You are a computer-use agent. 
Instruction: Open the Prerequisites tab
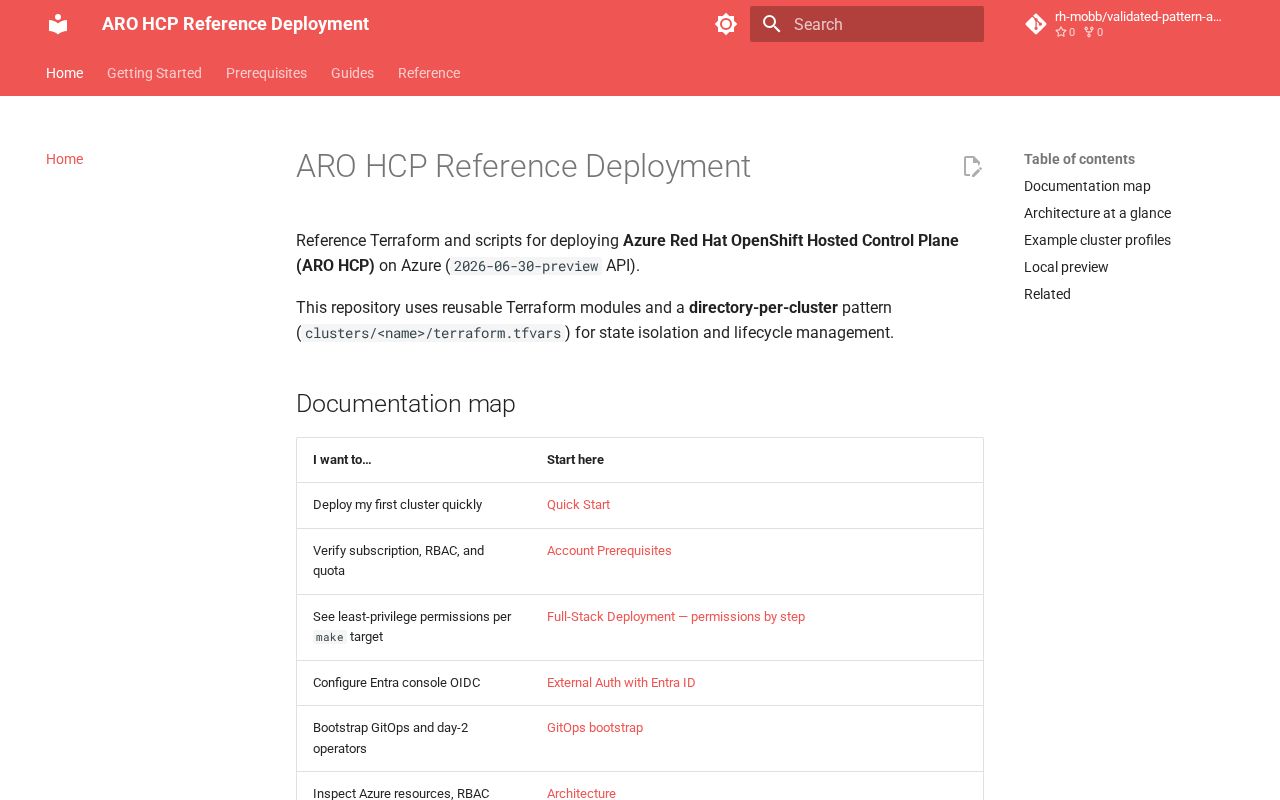click(266, 73)
